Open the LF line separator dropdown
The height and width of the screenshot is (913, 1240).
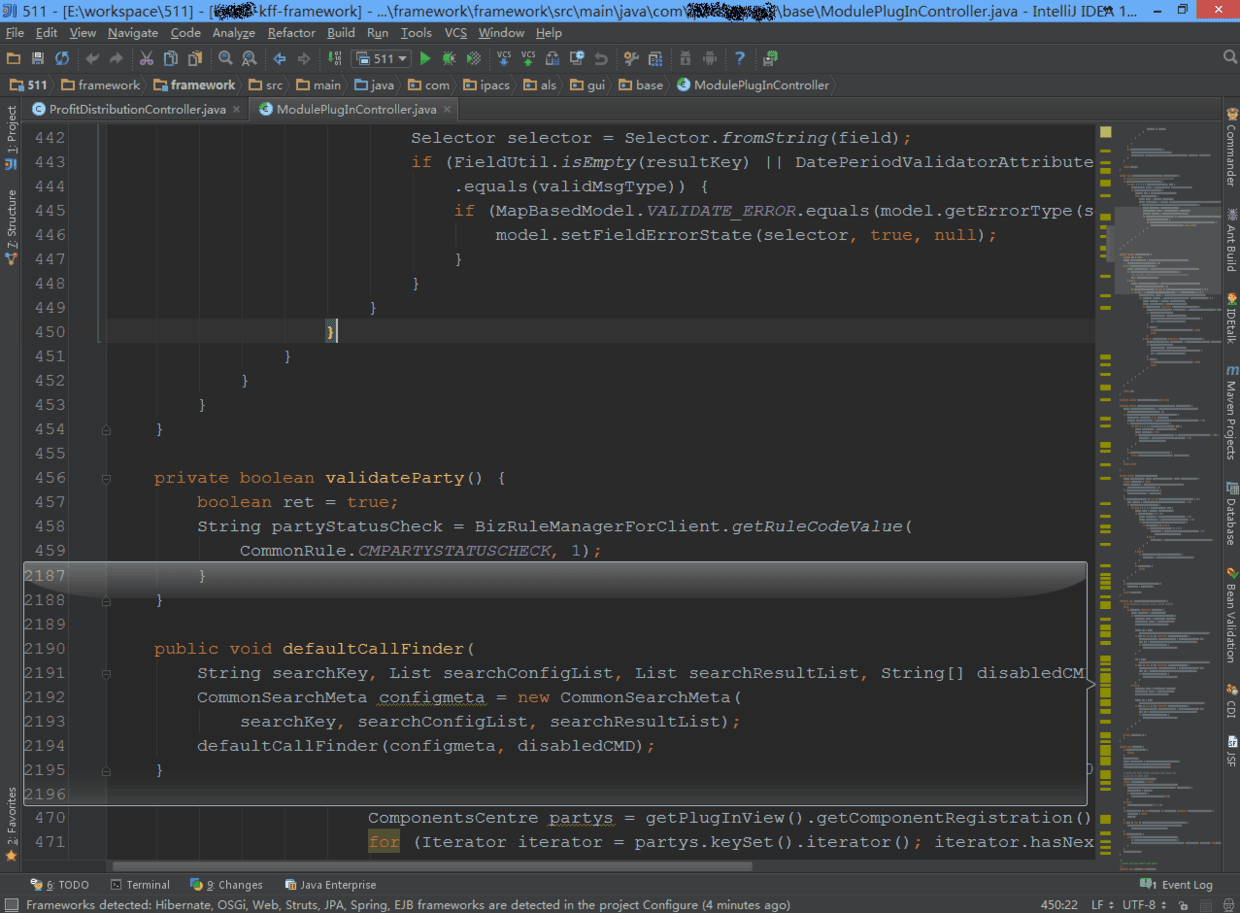[1101, 904]
